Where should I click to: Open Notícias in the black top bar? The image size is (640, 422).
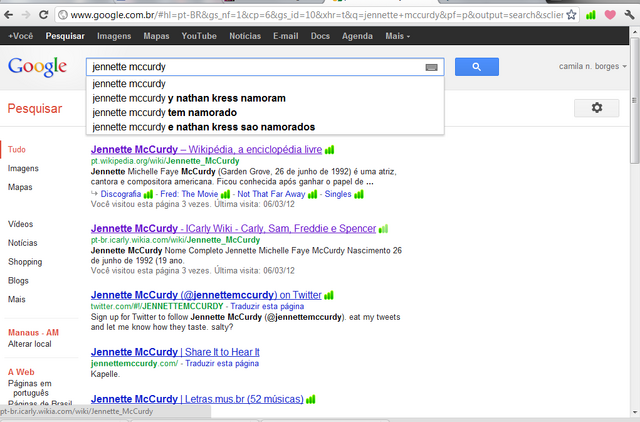(x=245, y=36)
